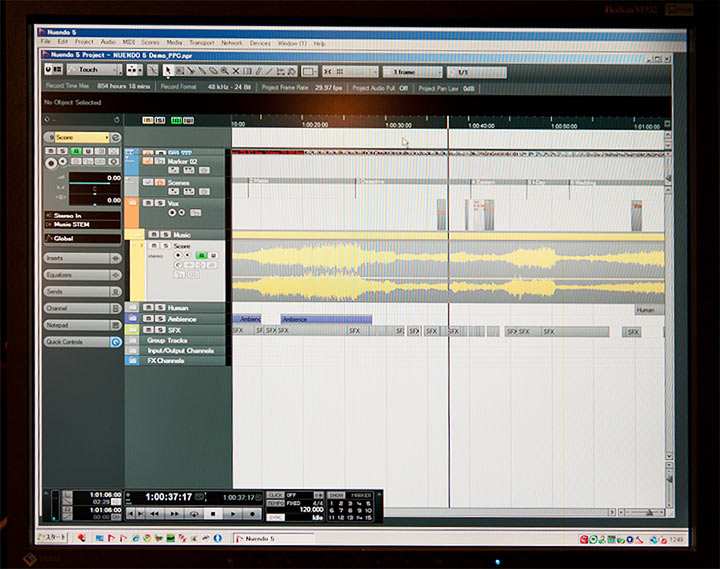The width and height of the screenshot is (720, 569).
Task: Solo the Vox track
Action: coord(159,203)
